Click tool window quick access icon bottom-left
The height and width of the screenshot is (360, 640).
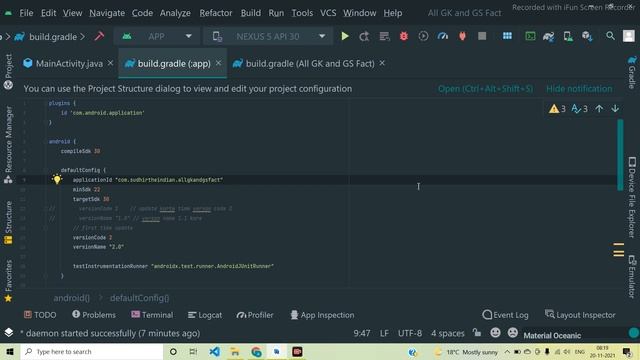[x=9, y=333]
